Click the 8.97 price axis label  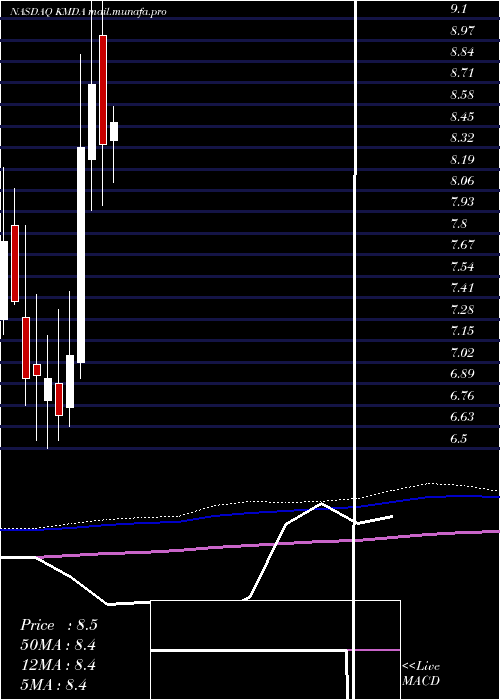coord(462,31)
